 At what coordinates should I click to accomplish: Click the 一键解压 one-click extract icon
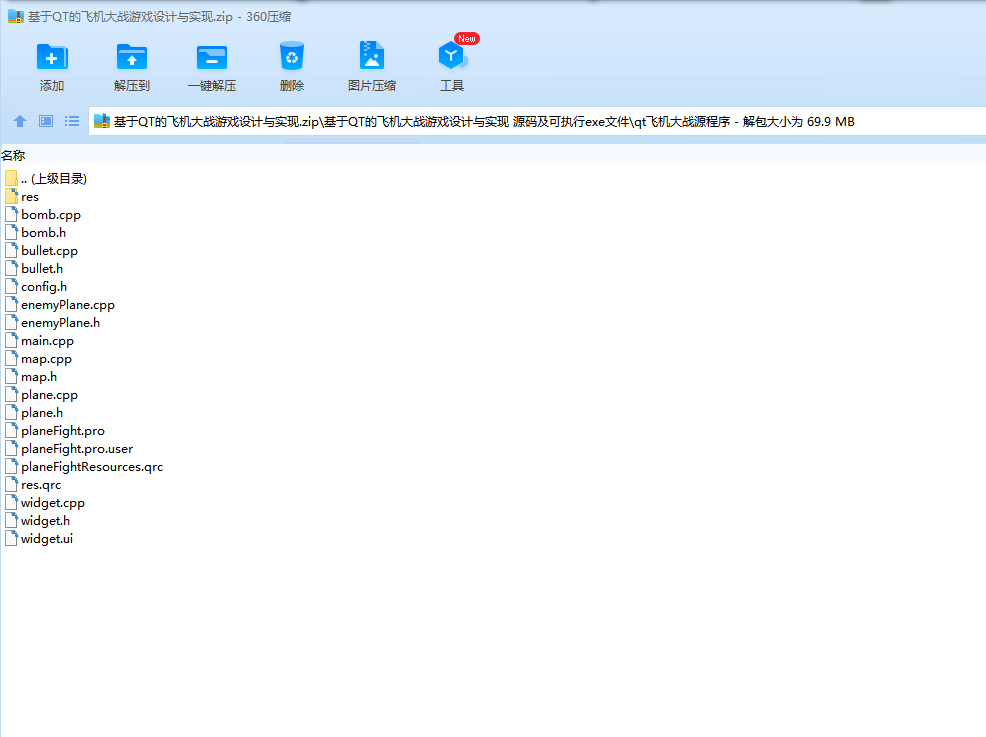tap(212, 57)
